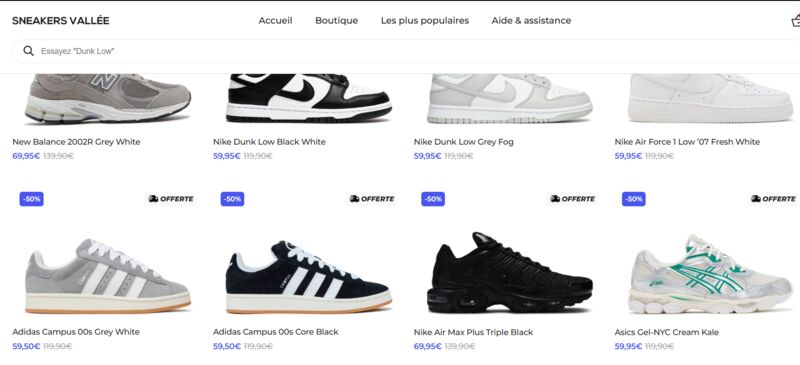Click the search magnifier icon
This screenshot has height=365, width=800.
click(29, 51)
